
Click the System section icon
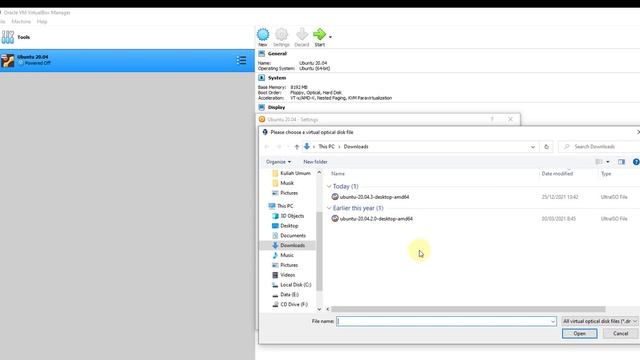262,78
